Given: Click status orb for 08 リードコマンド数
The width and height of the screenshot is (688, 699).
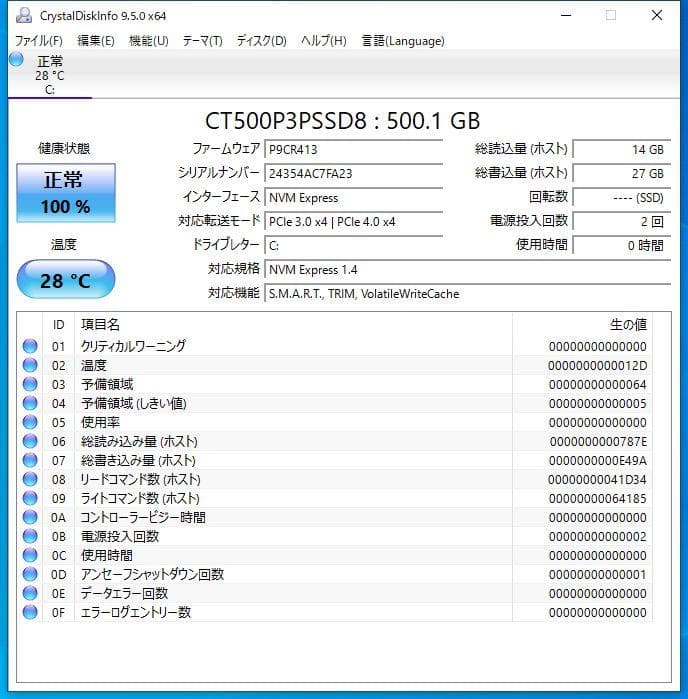Looking at the screenshot, I should click(30, 479).
